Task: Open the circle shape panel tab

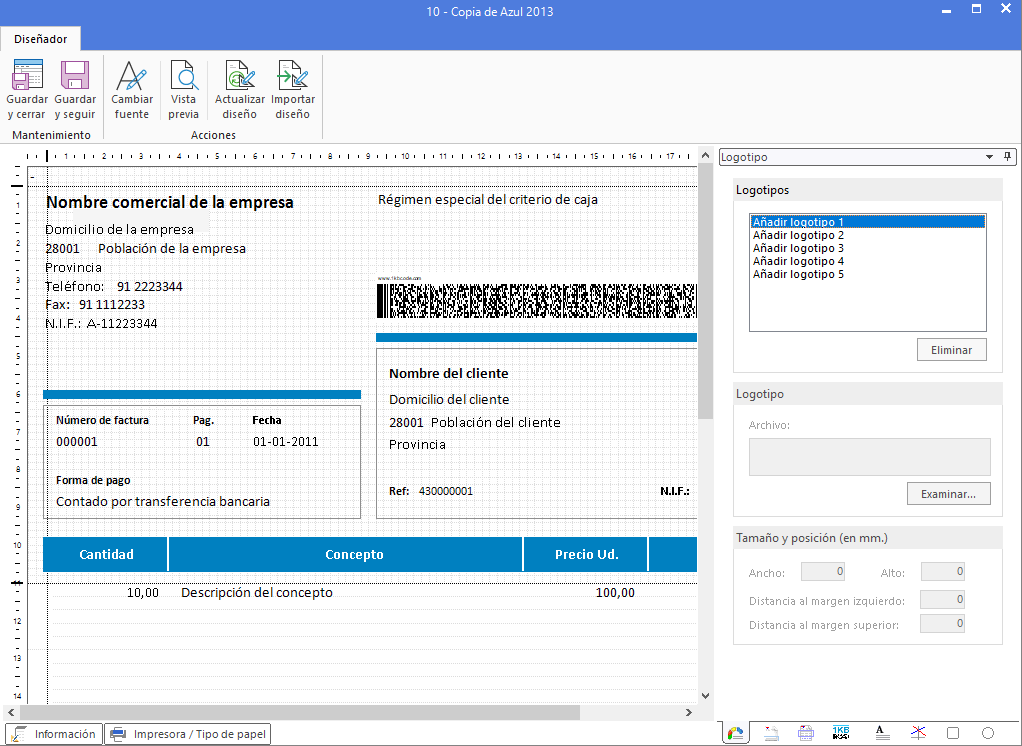Action: [987, 733]
